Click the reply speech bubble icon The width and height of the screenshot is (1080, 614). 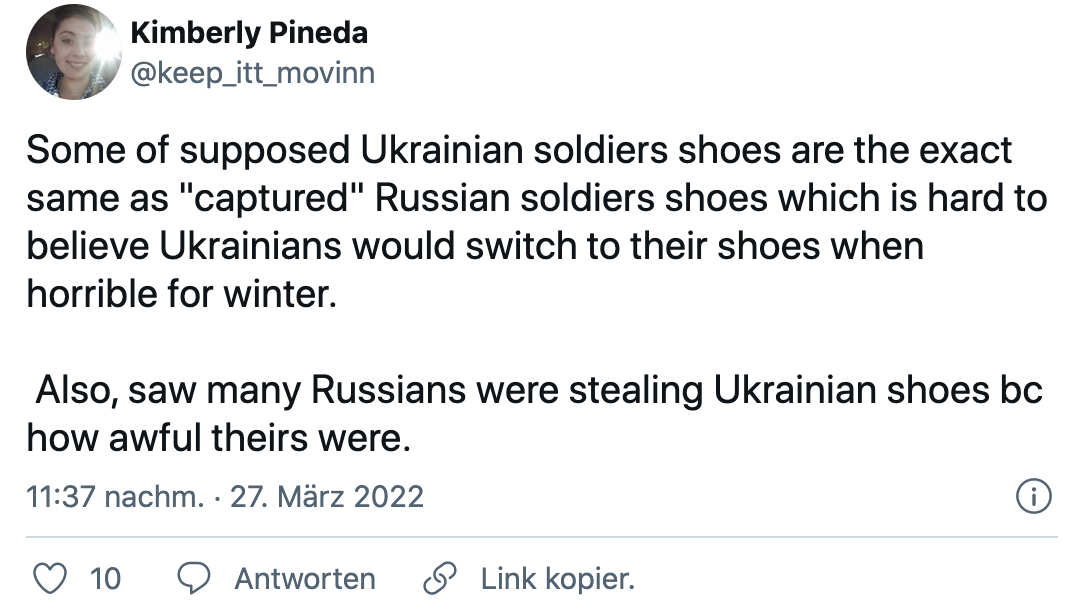[x=194, y=578]
